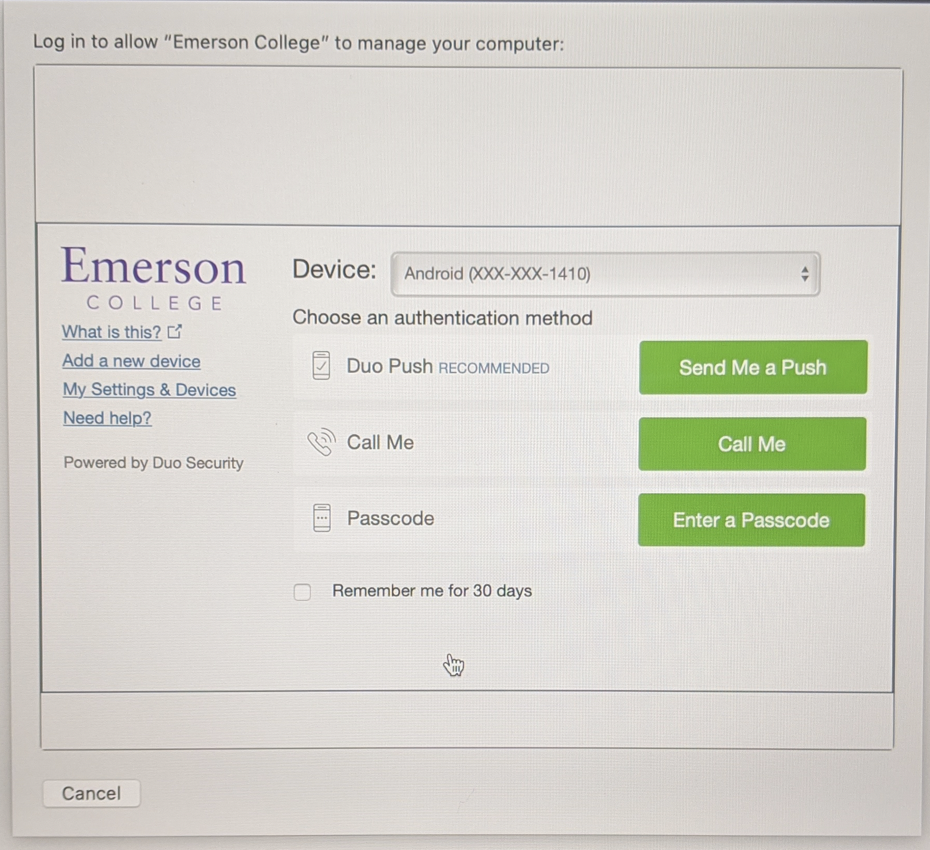Click Enter a Passcode button
This screenshot has height=850, width=930.
[751, 520]
